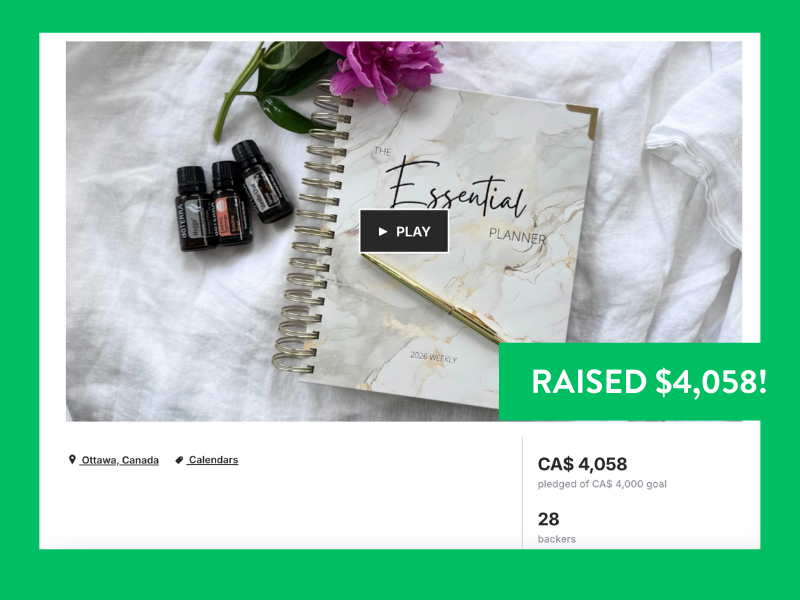800x600 pixels.
Task: Click the doTERRA essential oil bottle in the video
Action: click(x=195, y=209)
